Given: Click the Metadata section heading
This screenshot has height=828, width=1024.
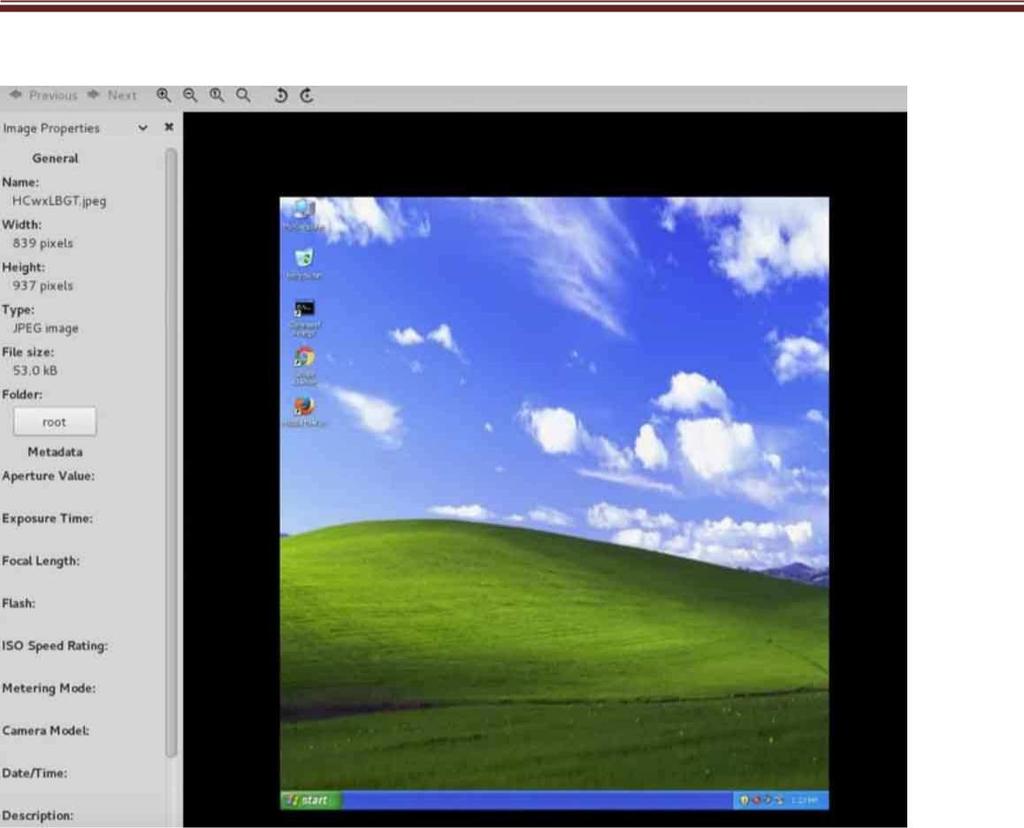Looking at the screenshot, I should click(55, 452).
